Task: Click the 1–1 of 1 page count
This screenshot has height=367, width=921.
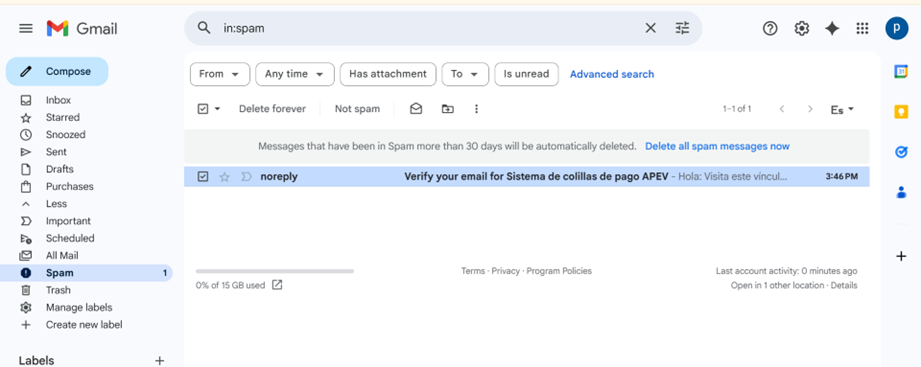Action: (x=737, y=109)
